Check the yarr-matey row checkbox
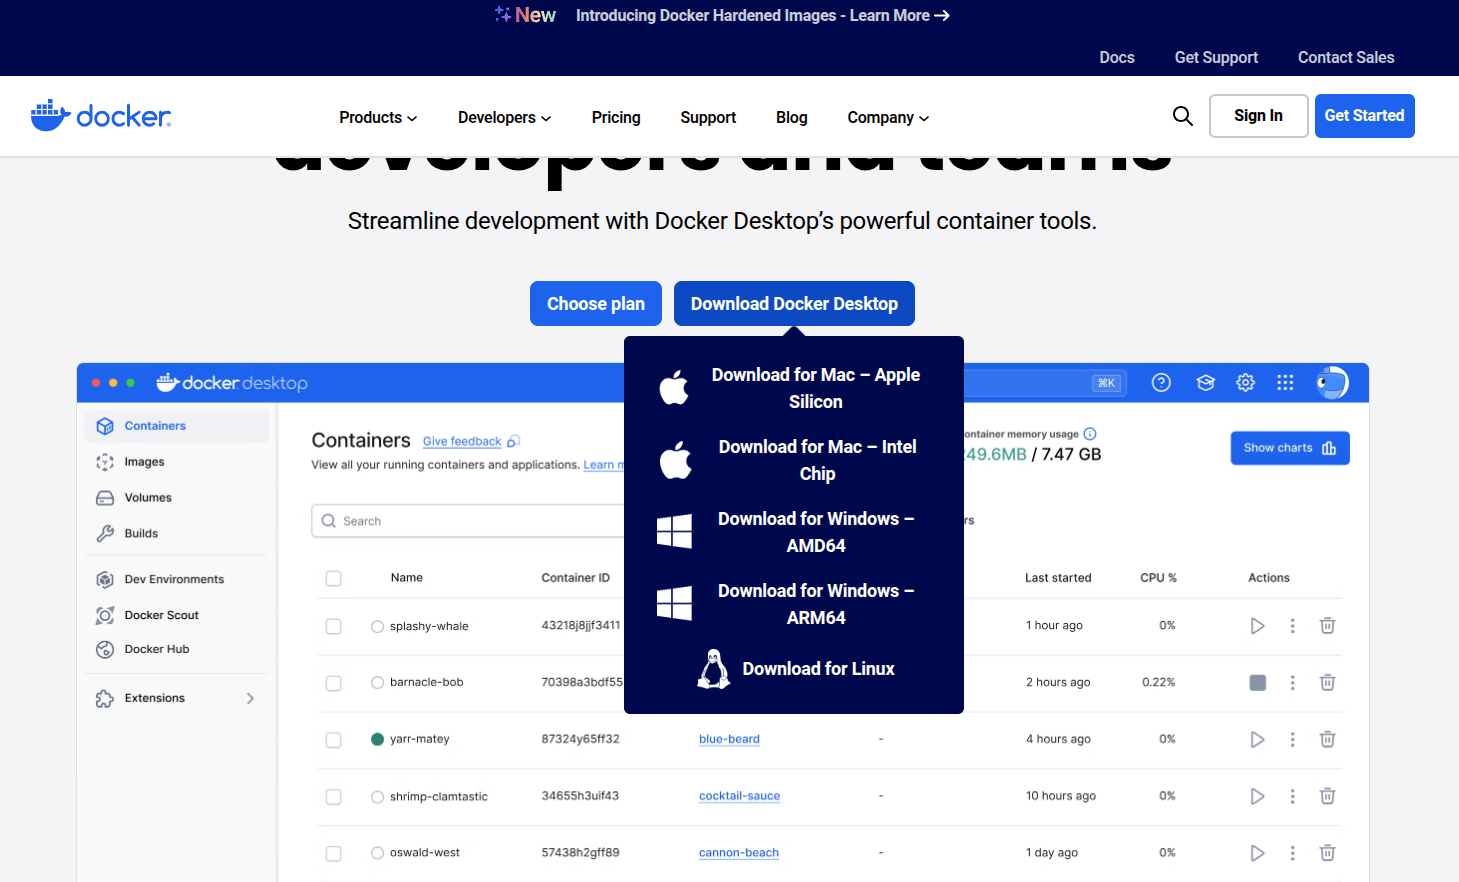 pos(334,740)
